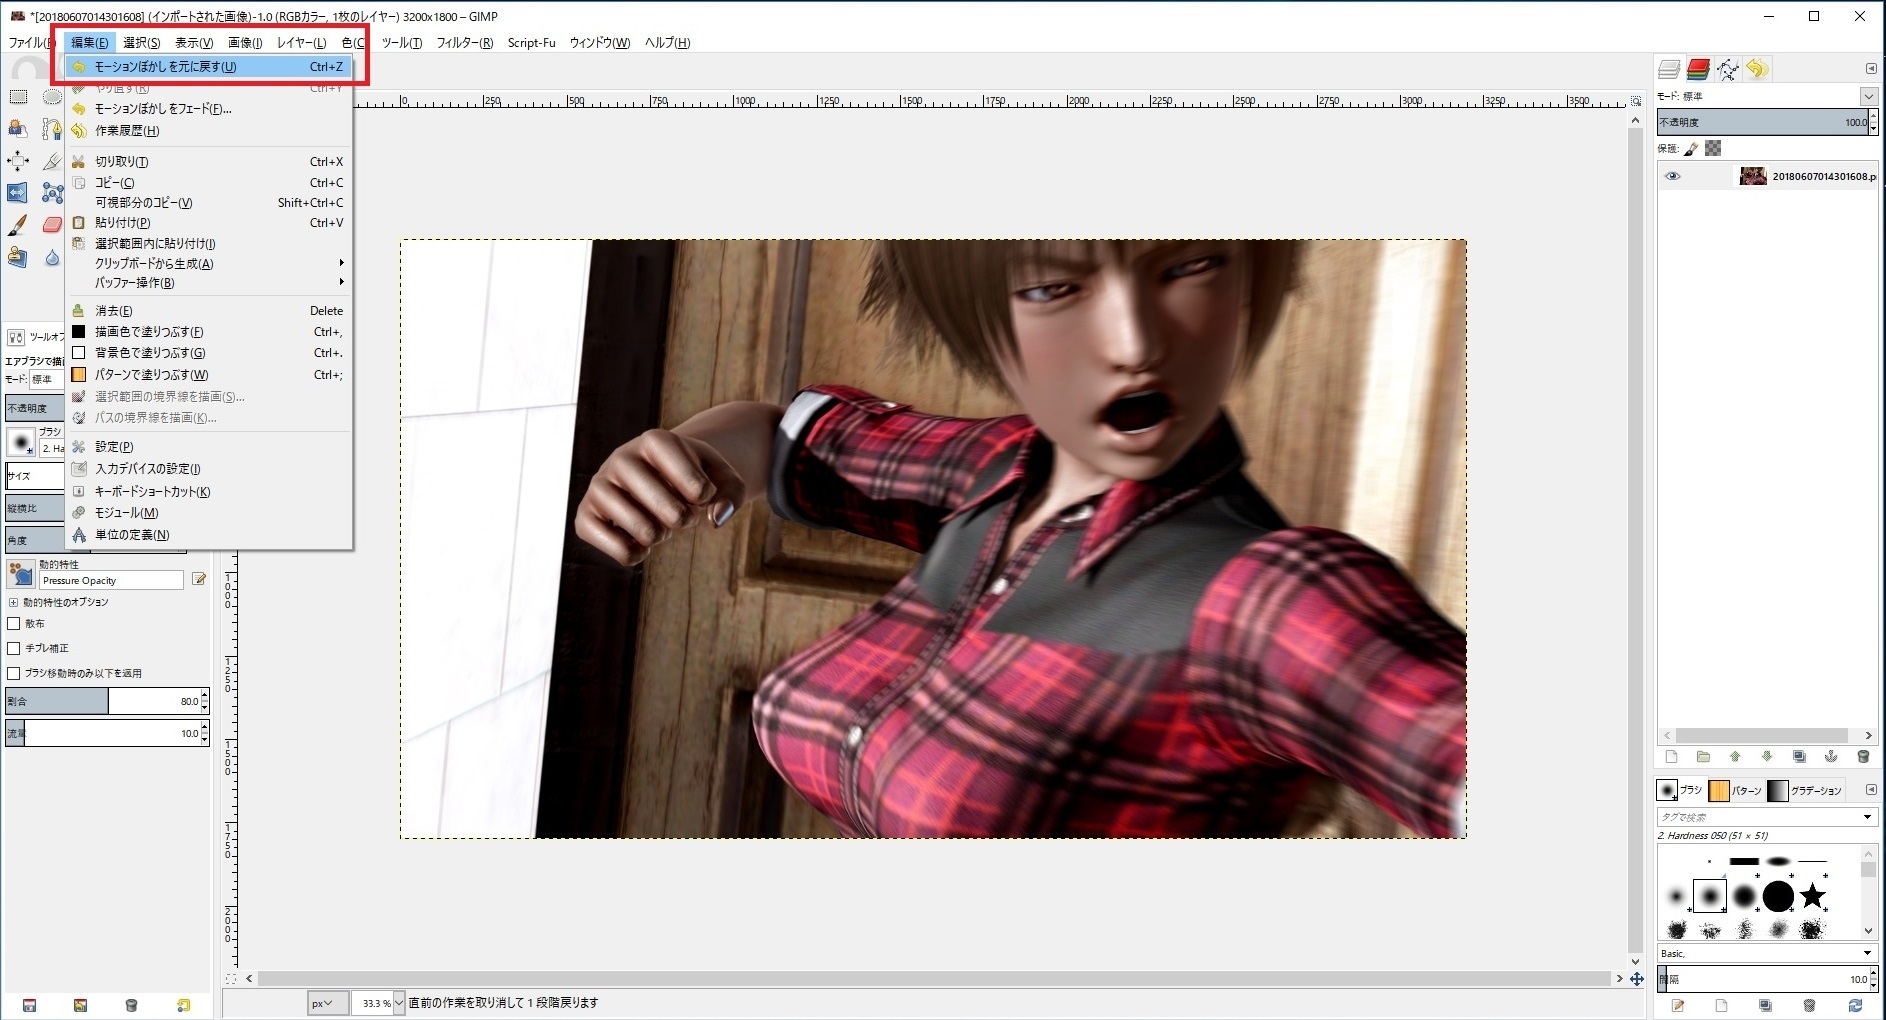Delete the selected brush

(1809, 1005)
